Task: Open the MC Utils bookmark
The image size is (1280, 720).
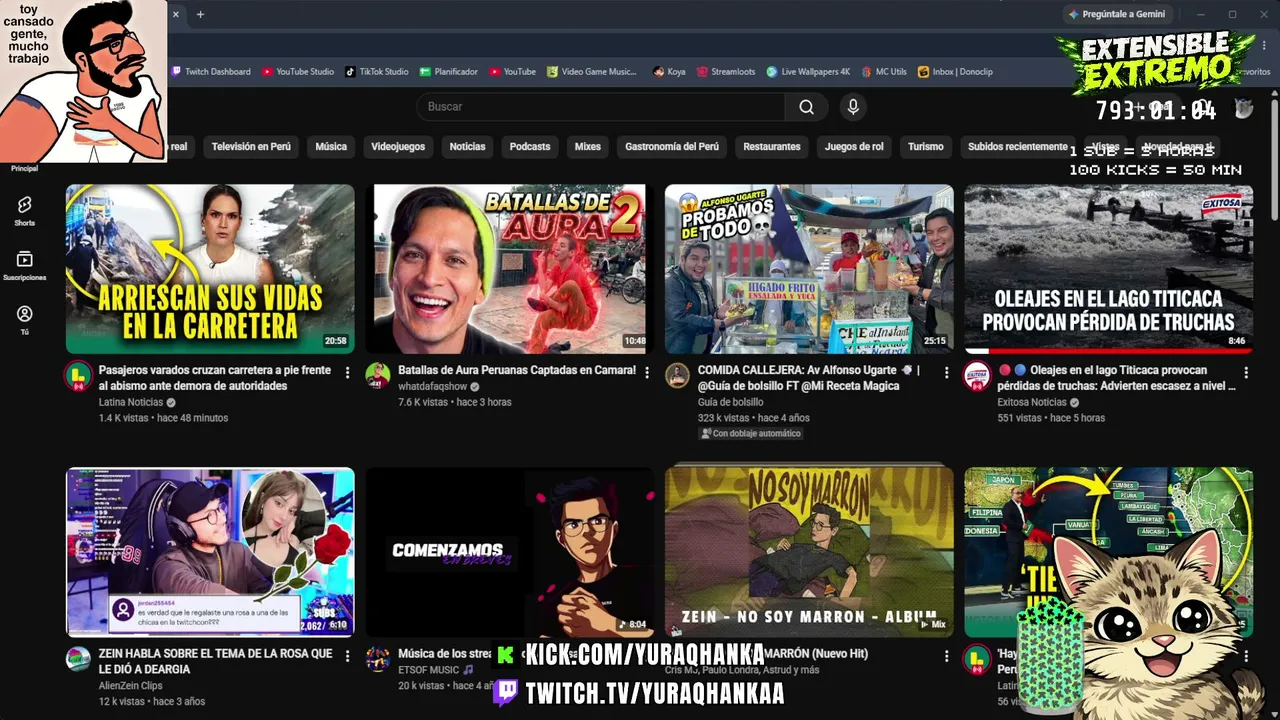Action: coord(884,72)
